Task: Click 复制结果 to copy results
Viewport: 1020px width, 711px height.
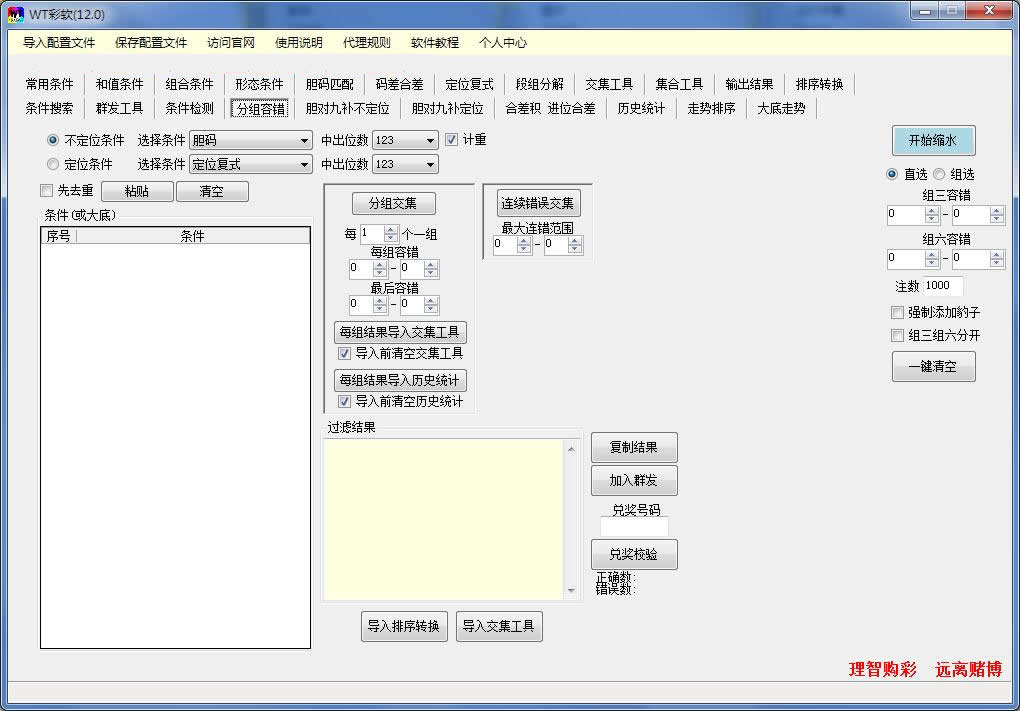Action: coord(634,447)
